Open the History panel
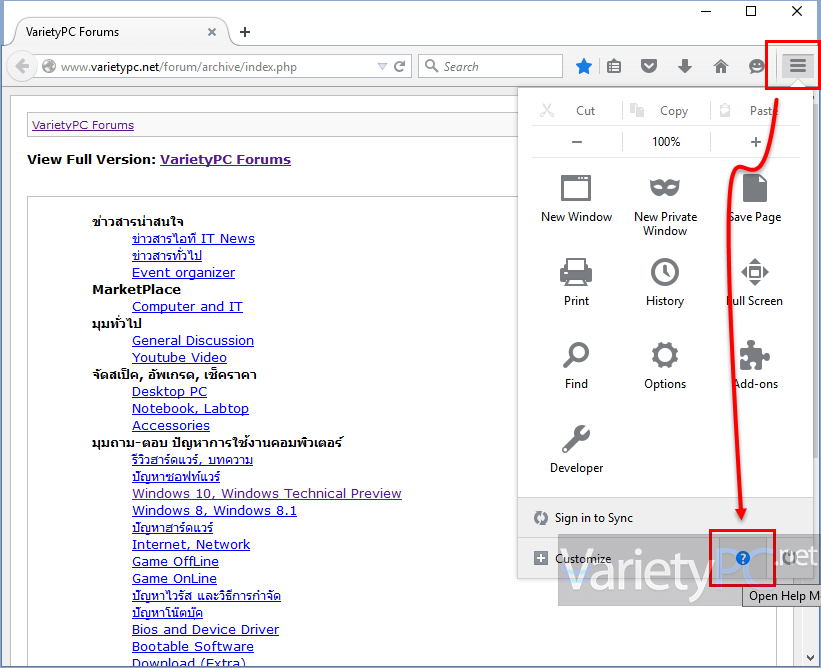Viewport: 821px width, 668px height. 665,282
